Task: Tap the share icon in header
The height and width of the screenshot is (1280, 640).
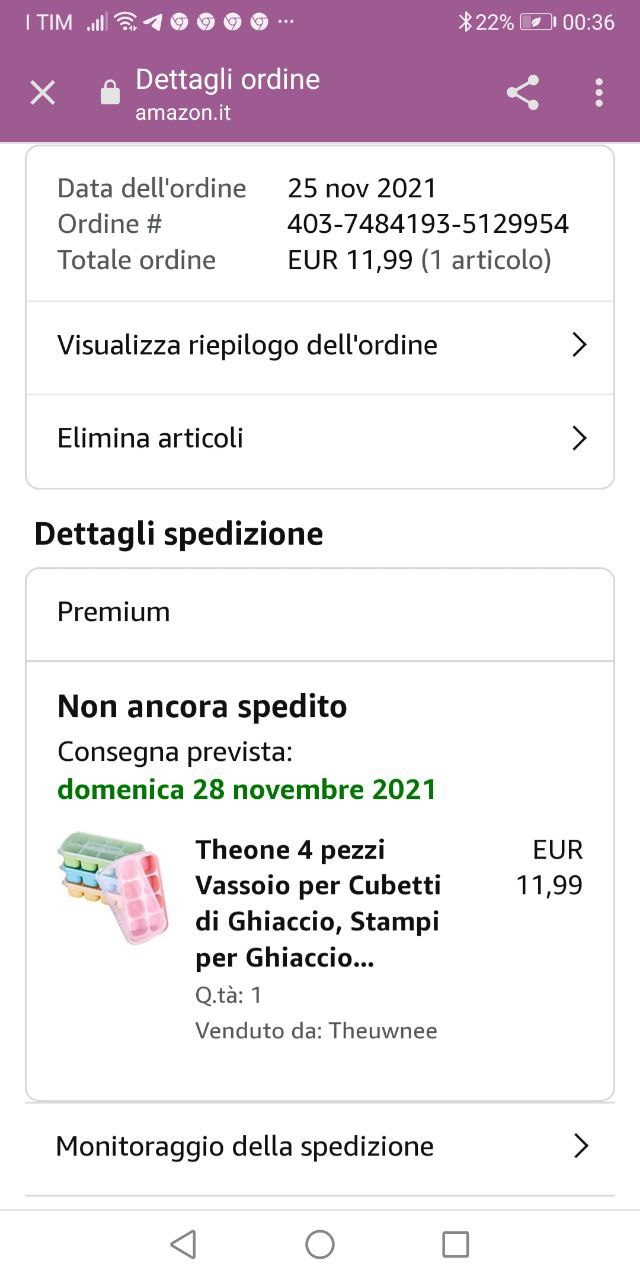Action: point(522,93)
